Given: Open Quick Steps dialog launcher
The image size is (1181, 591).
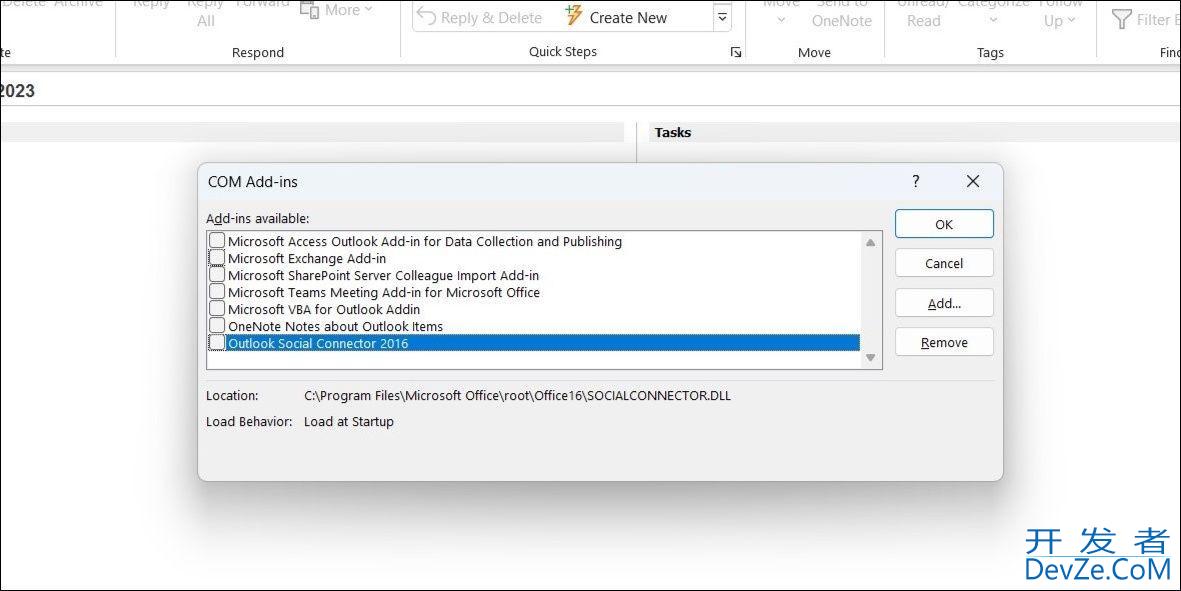Looking at the screenshot, I should pos(736,52).
